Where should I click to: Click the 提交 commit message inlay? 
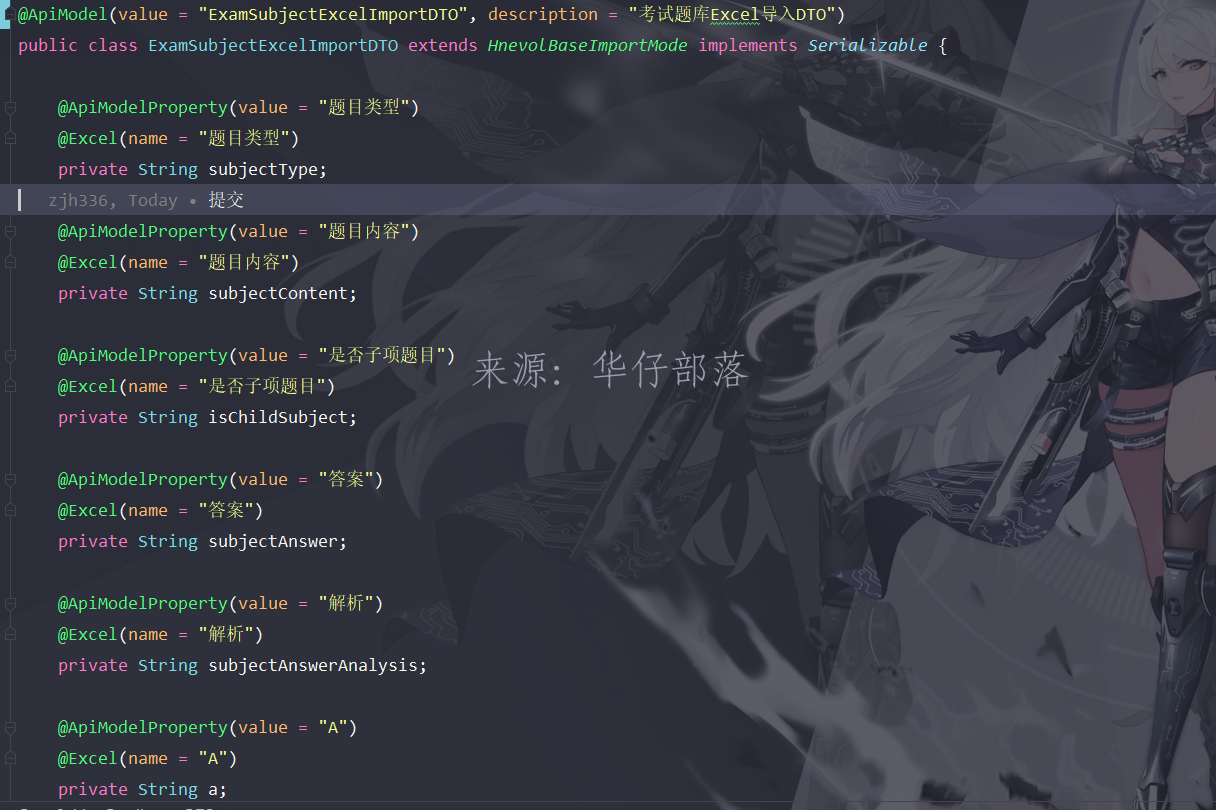[x=226, y=200]
